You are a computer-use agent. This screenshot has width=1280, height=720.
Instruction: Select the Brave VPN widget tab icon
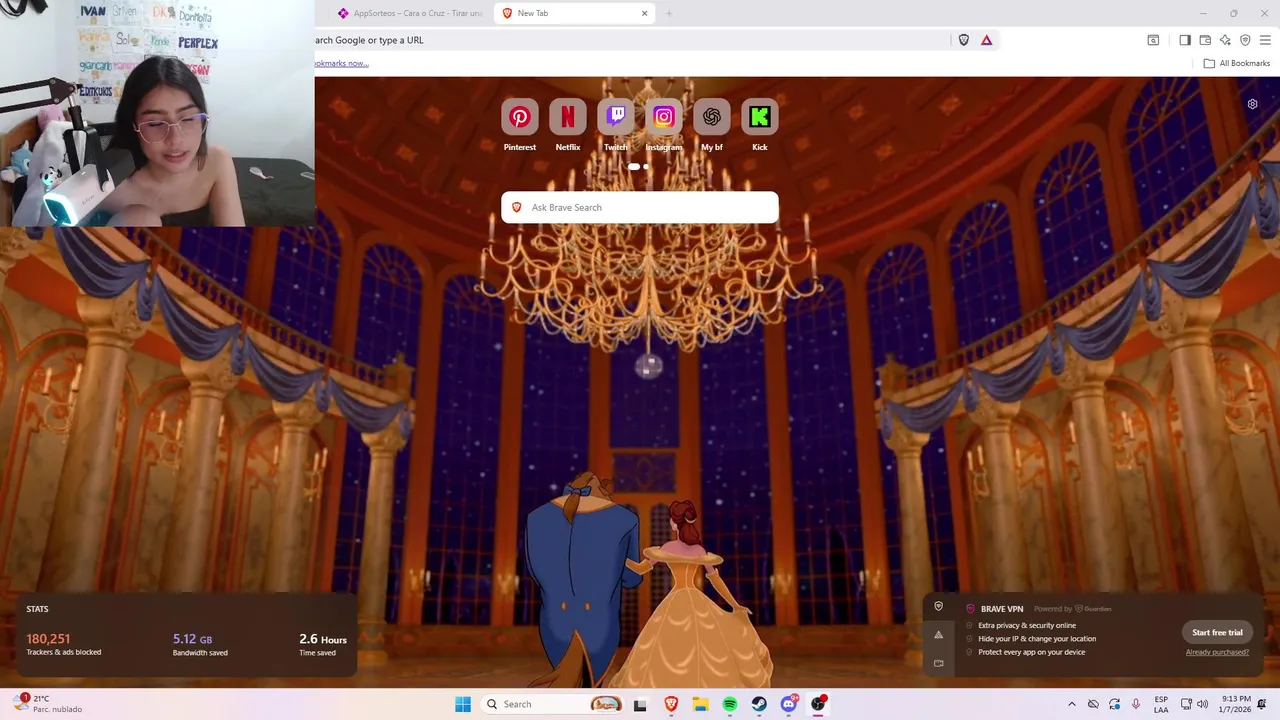tap(938, 606)
